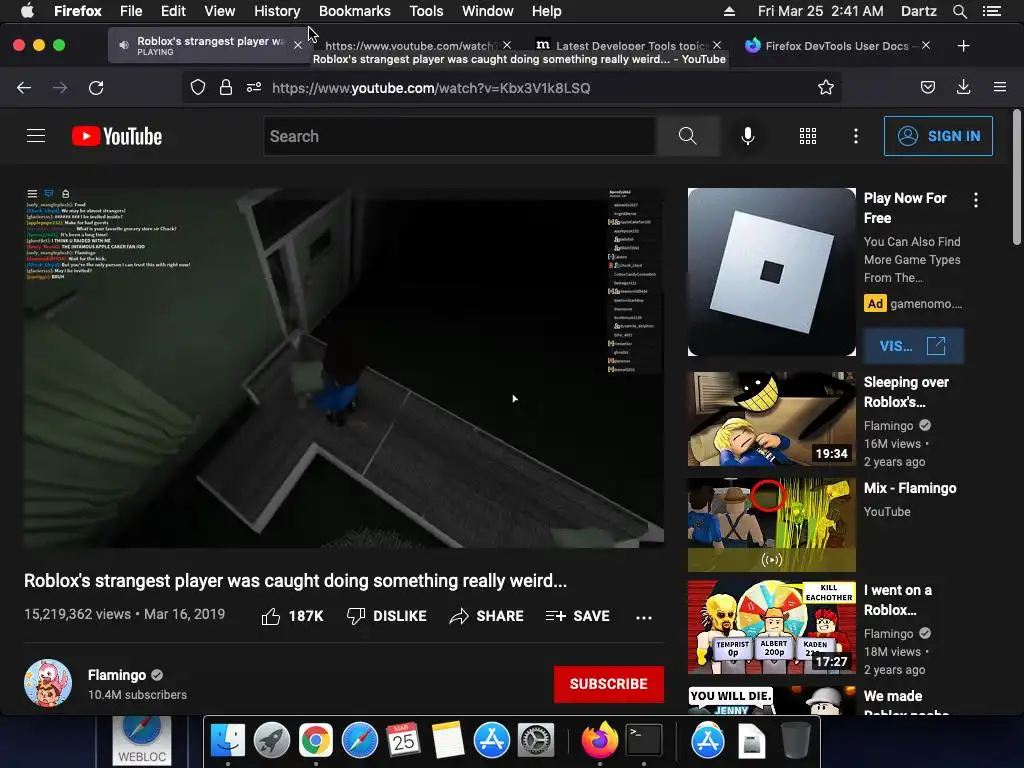Open Finder from the Dock

click(x=227, y=741)
